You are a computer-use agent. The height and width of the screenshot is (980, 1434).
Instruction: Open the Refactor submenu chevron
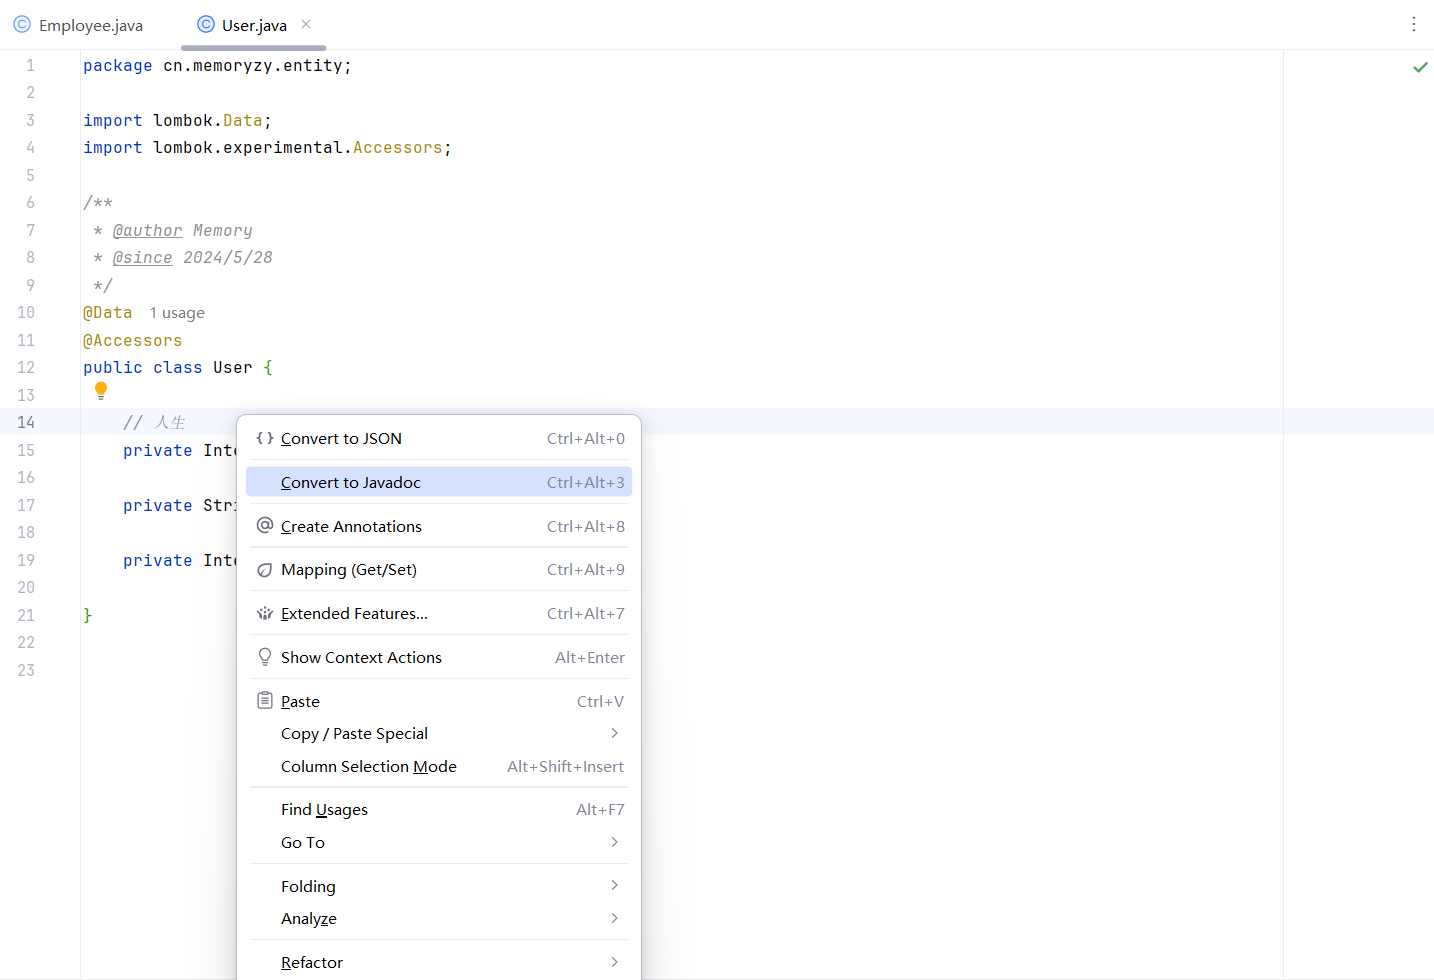pos(615,961)
